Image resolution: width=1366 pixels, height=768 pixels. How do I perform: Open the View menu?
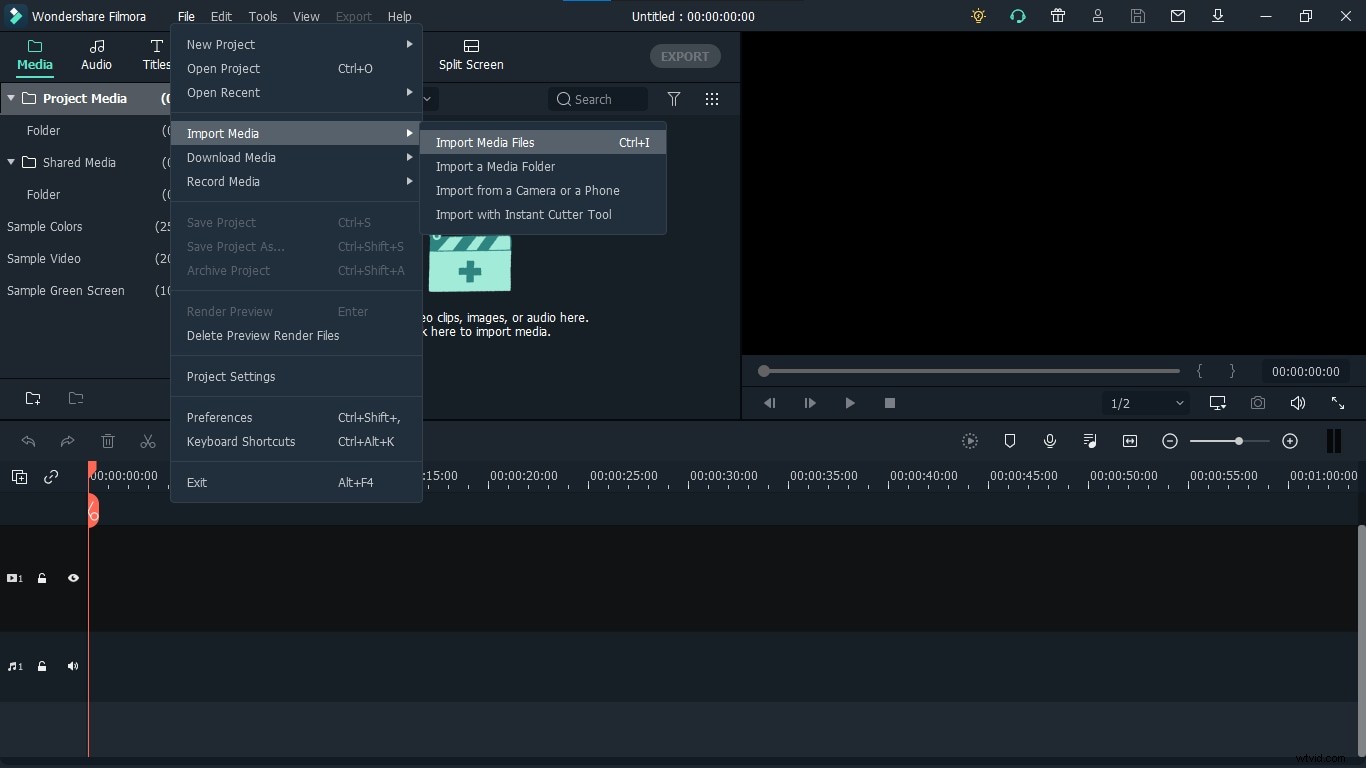click(305, 16)
